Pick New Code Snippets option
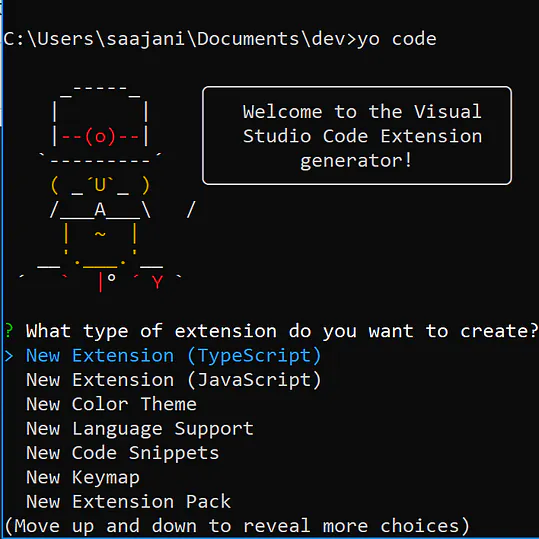This screenshot has height=539, width=539. pos(123,453)
